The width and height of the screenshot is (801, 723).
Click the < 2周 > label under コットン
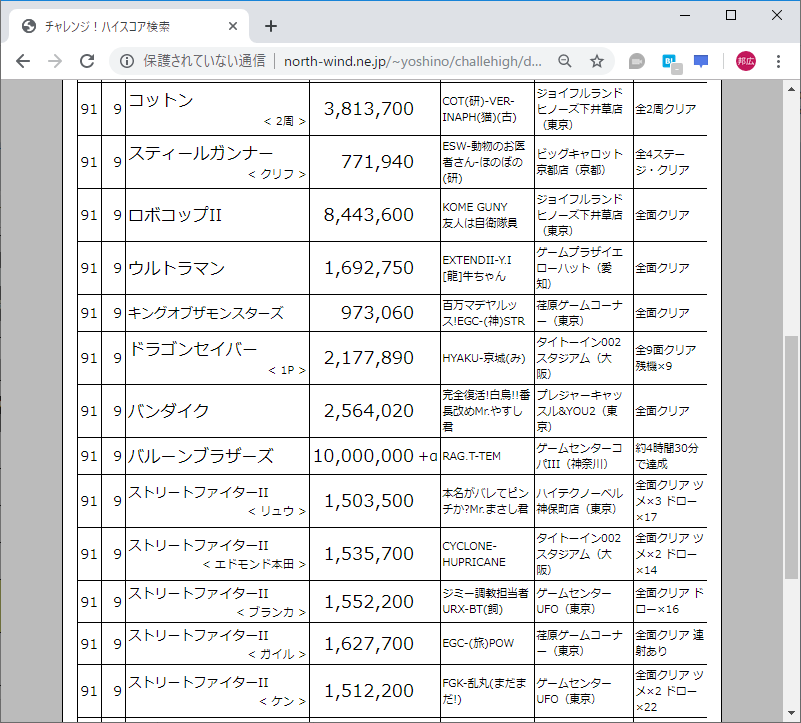point(285,122)
